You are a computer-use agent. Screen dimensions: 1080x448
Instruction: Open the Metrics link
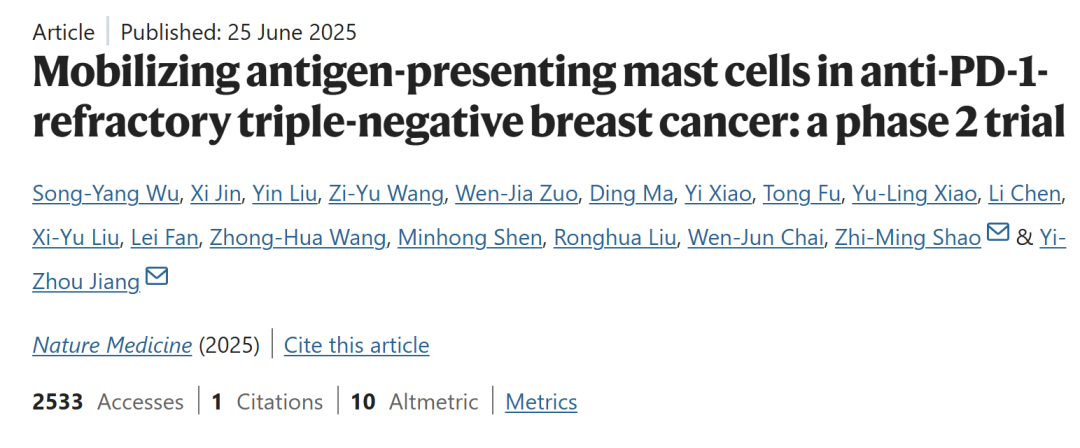point(541,402)
